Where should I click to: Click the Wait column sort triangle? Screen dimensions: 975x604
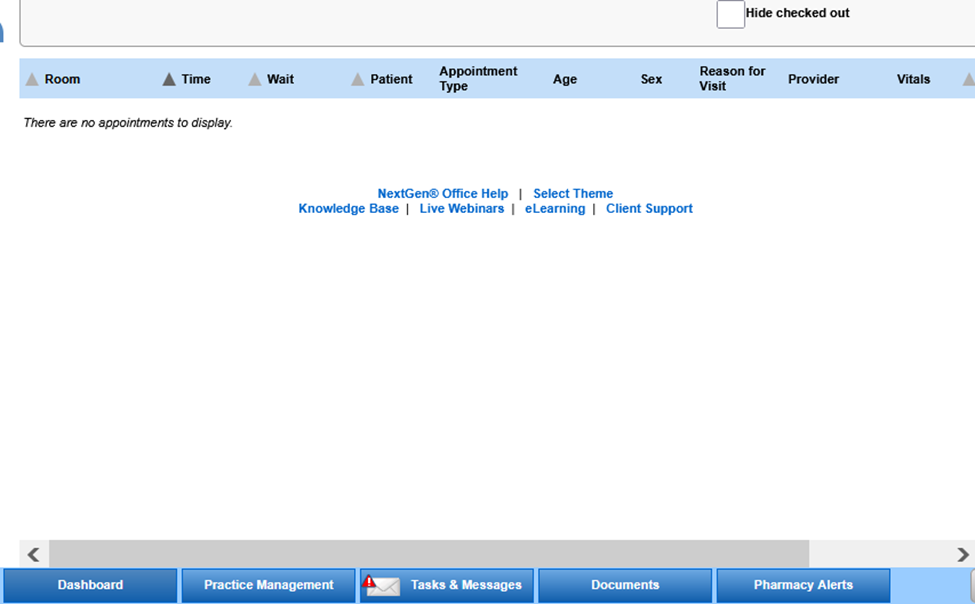point(255,80)
